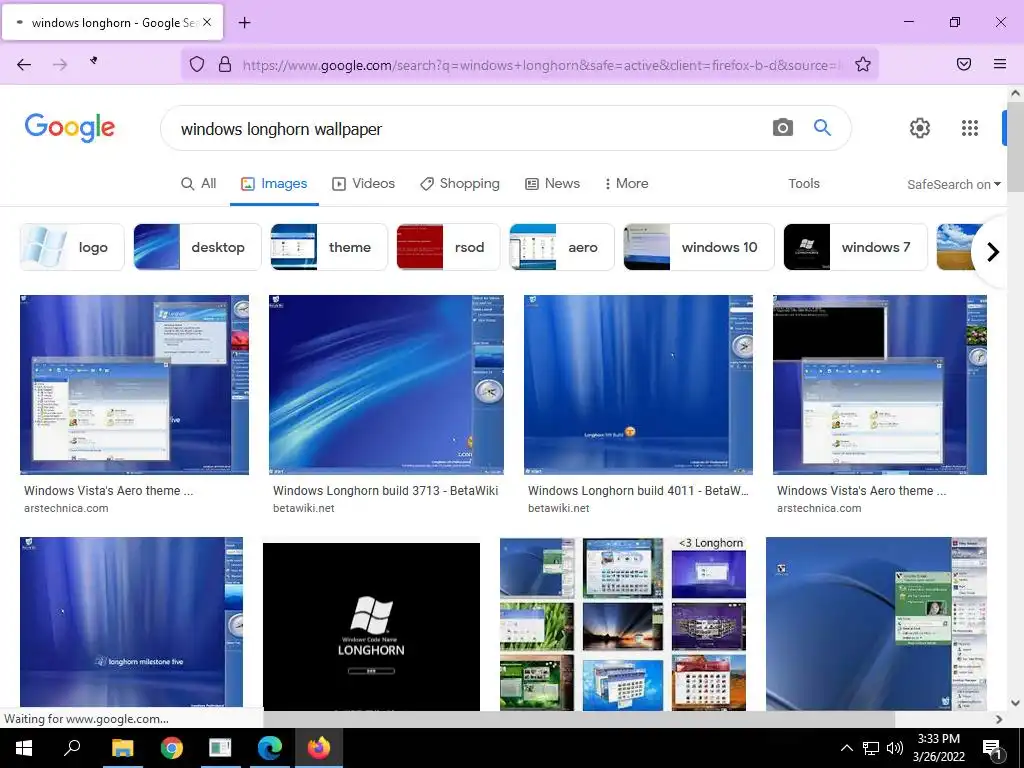Select the Images tab

274,184
